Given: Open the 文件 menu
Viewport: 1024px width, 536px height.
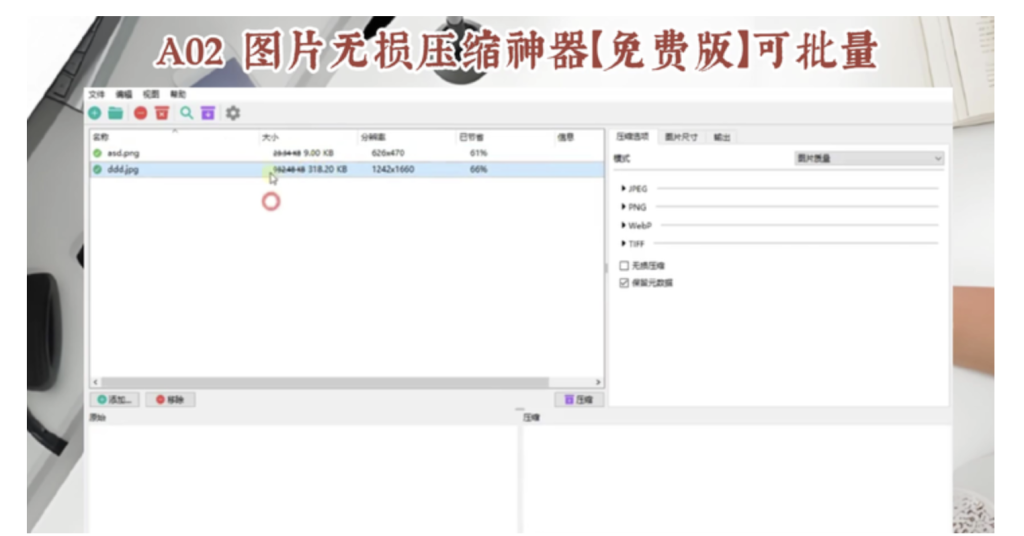Looking at the screenshot, I should point(97,94).
